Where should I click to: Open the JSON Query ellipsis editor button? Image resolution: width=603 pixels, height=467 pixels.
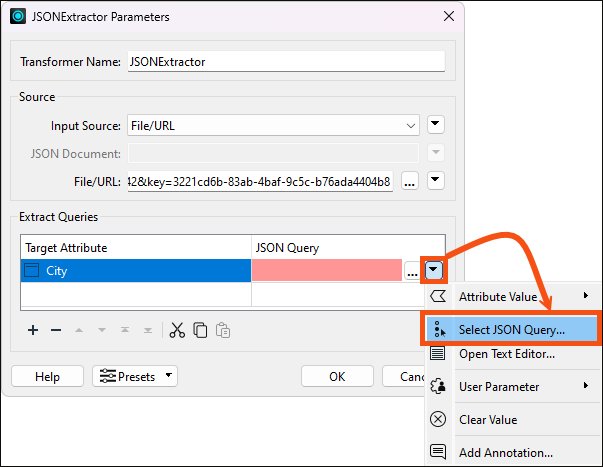tap(411, 270)
